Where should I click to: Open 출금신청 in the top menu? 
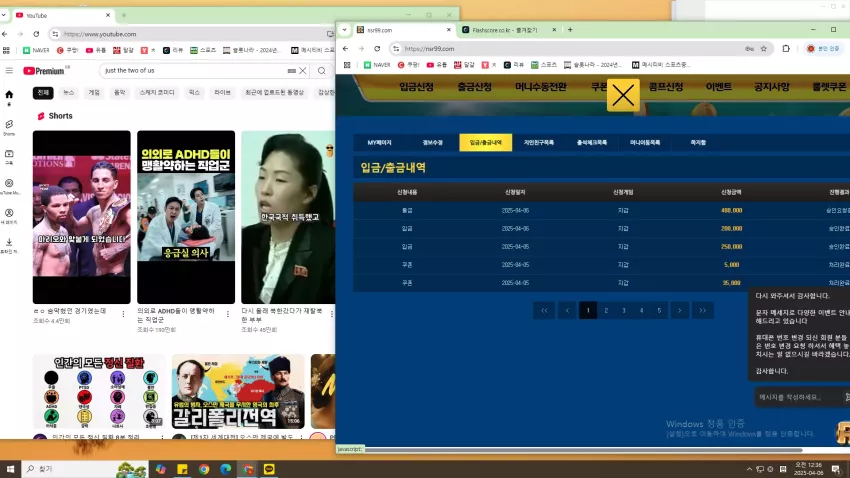point(474,87)
